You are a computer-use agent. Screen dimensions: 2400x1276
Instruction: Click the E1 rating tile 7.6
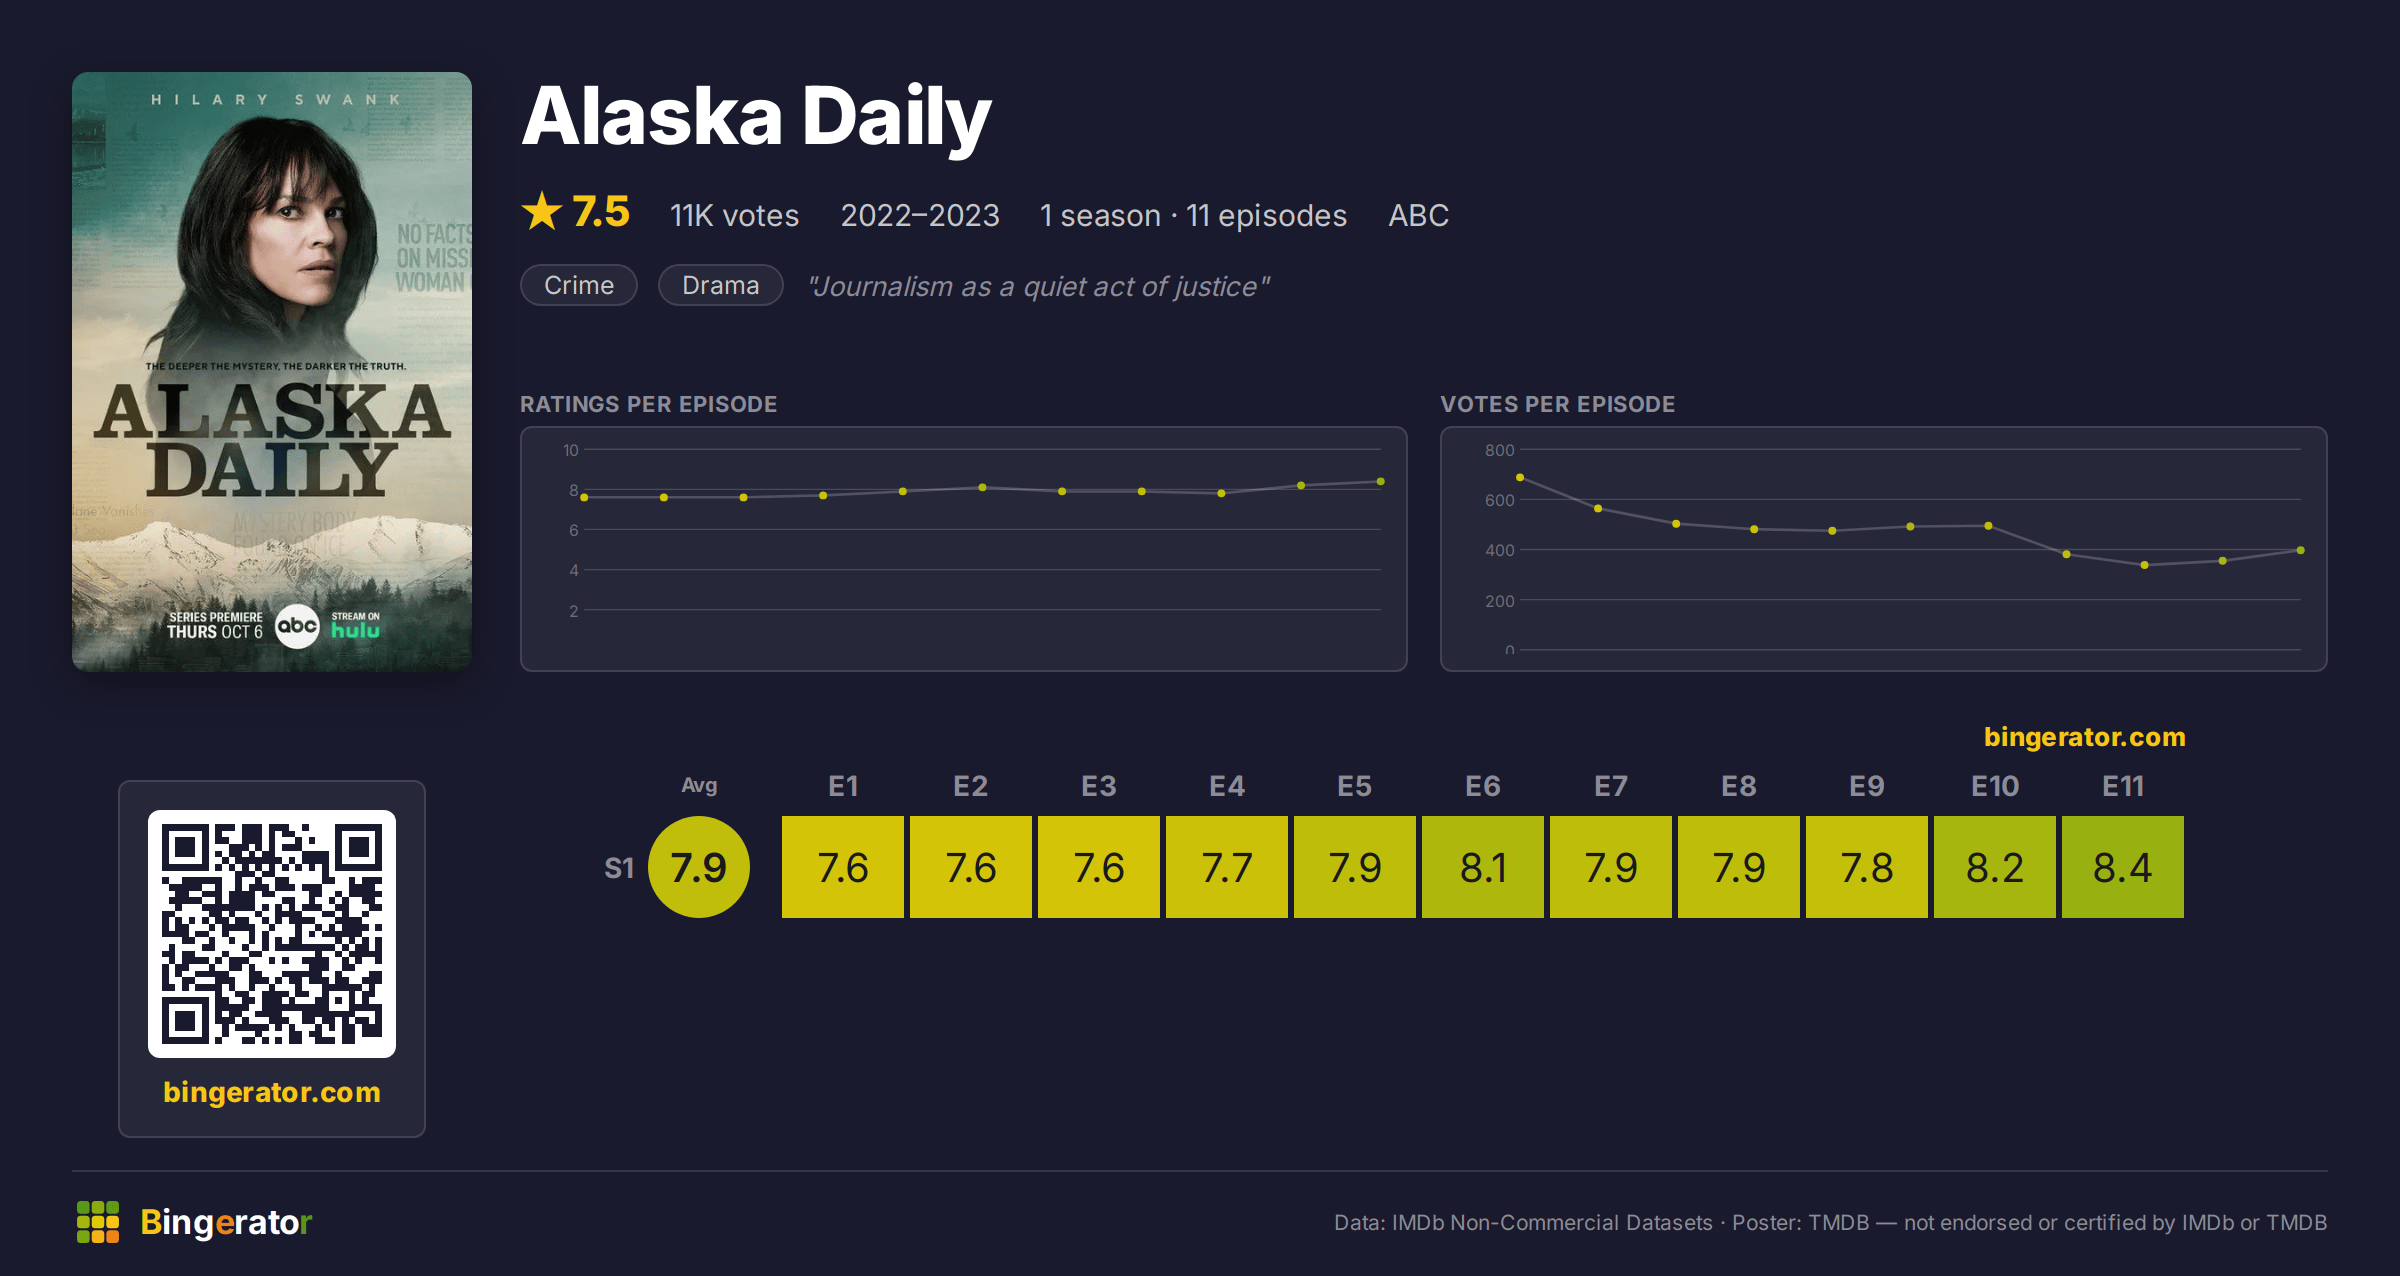[x=843, y=867]
